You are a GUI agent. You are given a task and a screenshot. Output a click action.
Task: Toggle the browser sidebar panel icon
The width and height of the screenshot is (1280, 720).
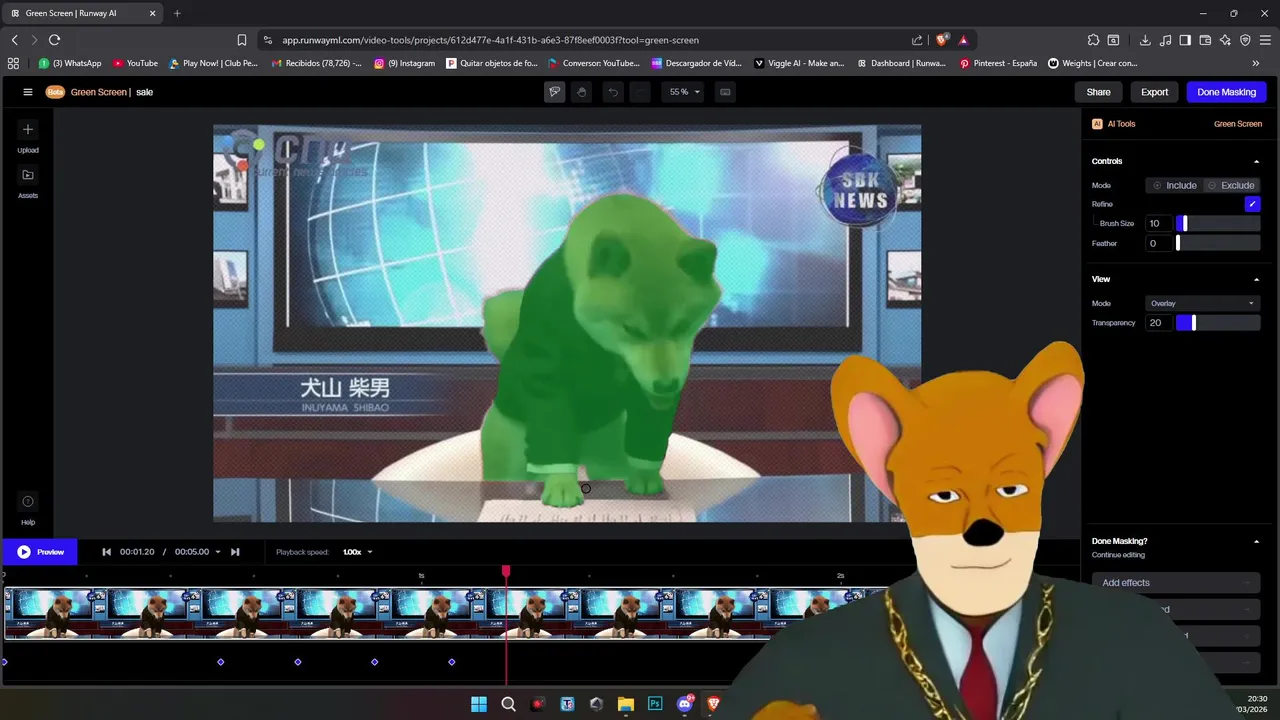tap(1185, 40)
